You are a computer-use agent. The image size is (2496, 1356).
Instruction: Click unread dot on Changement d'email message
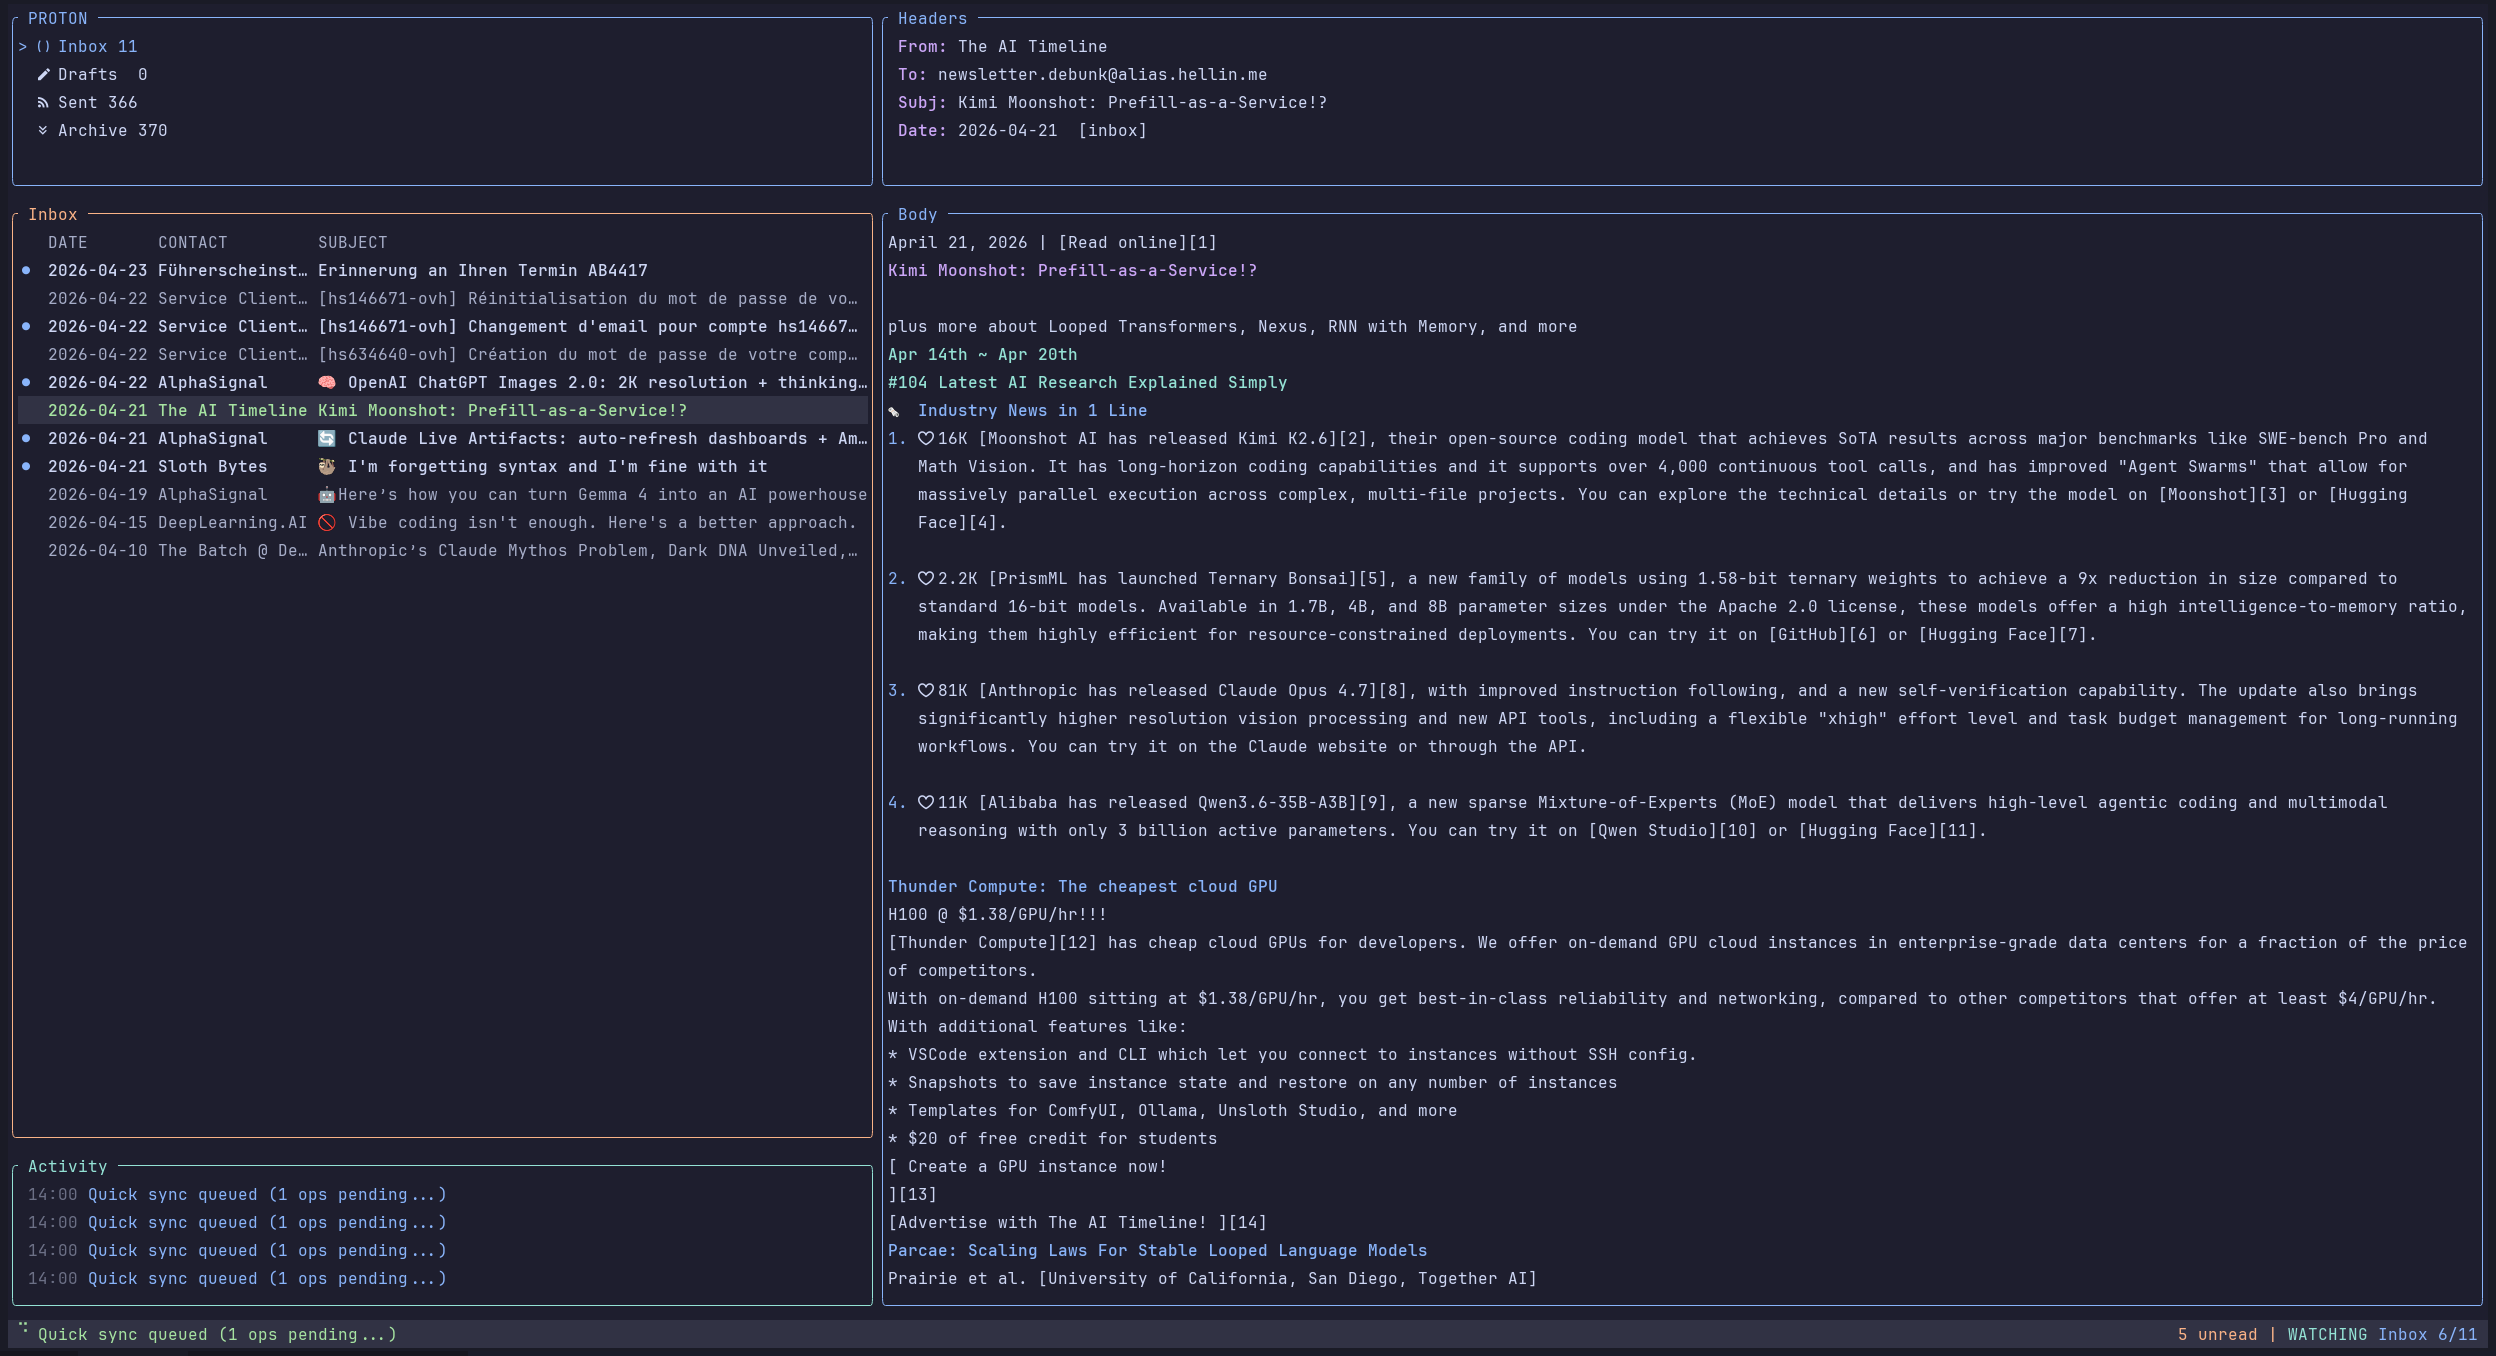pyautogui.click(x=26, y=327)
